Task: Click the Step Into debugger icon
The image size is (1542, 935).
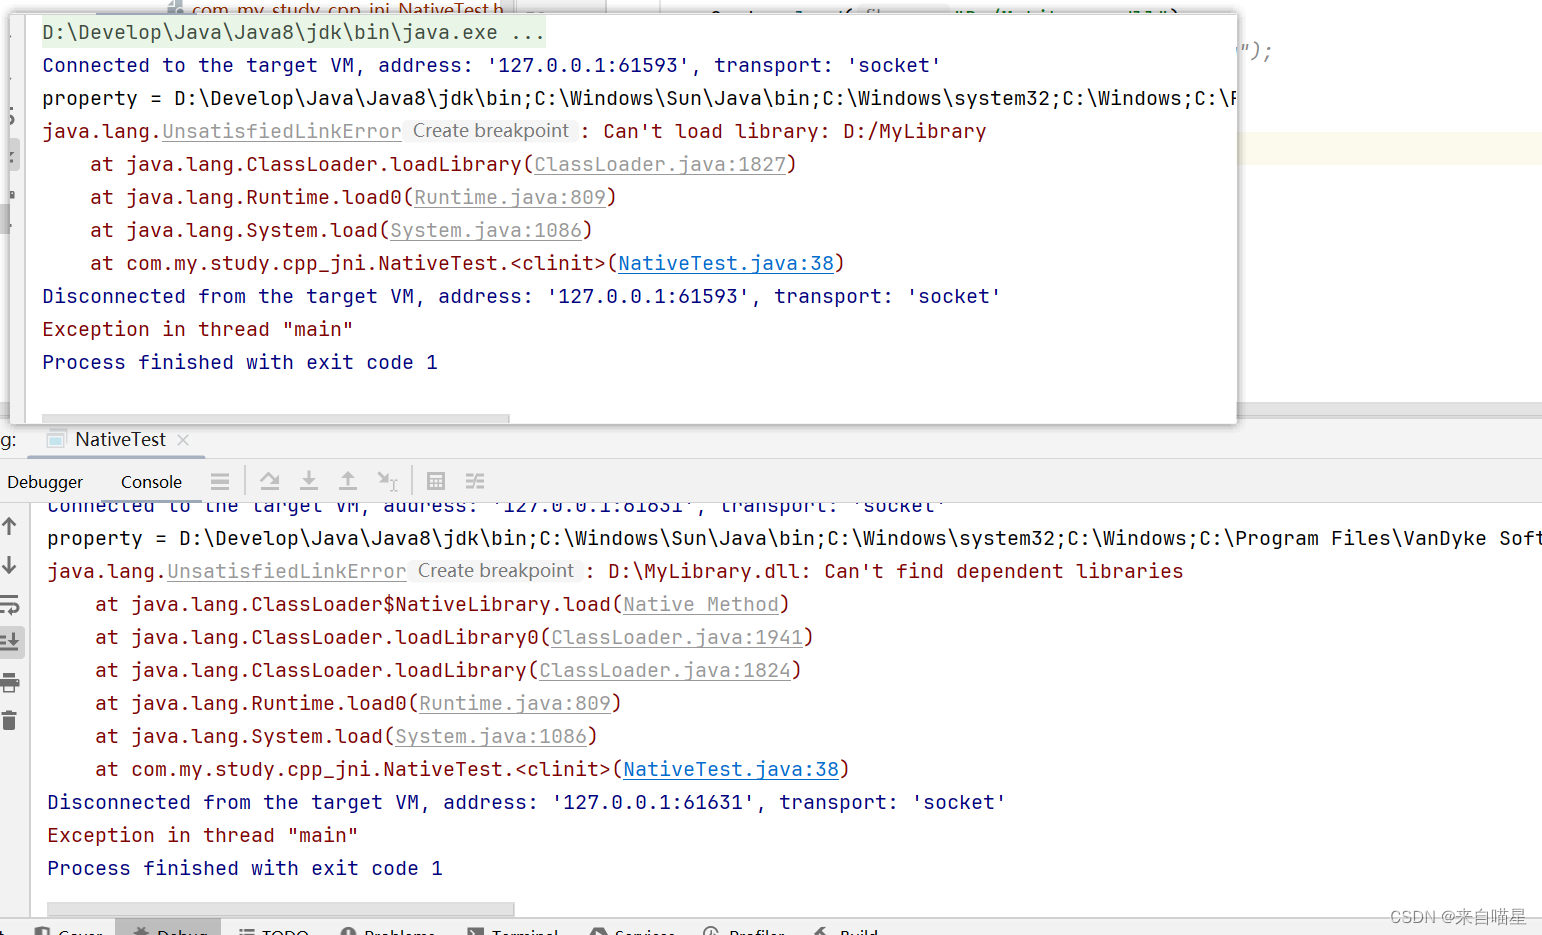Action: 309,481
